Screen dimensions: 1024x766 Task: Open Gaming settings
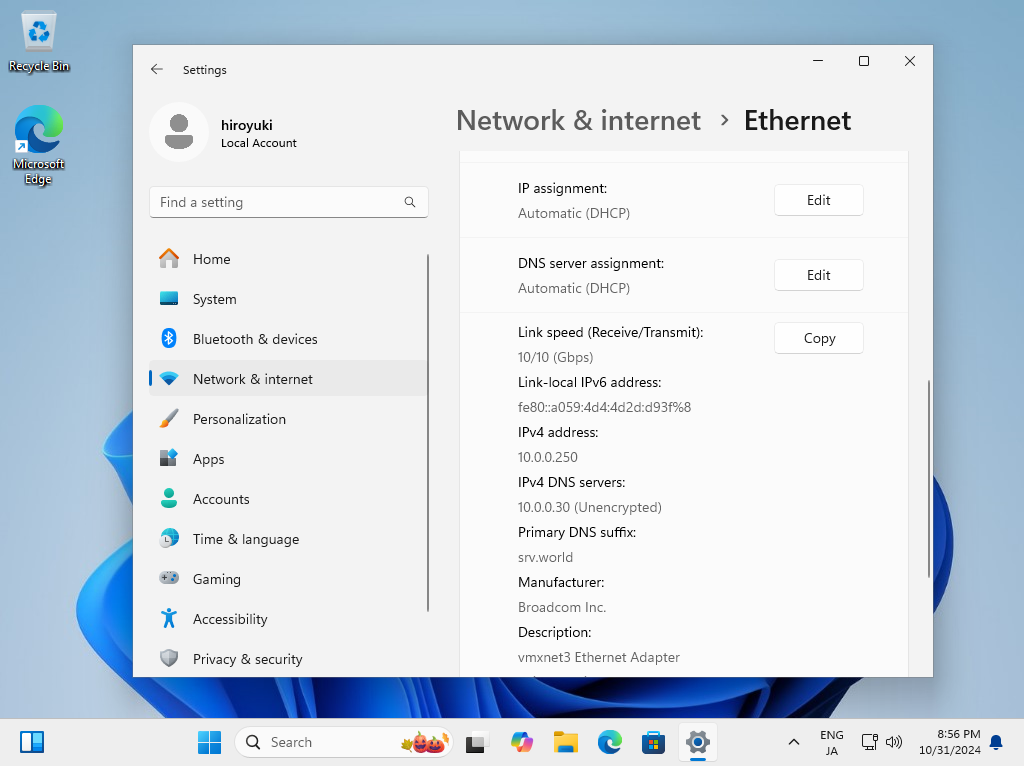point(216,579)
